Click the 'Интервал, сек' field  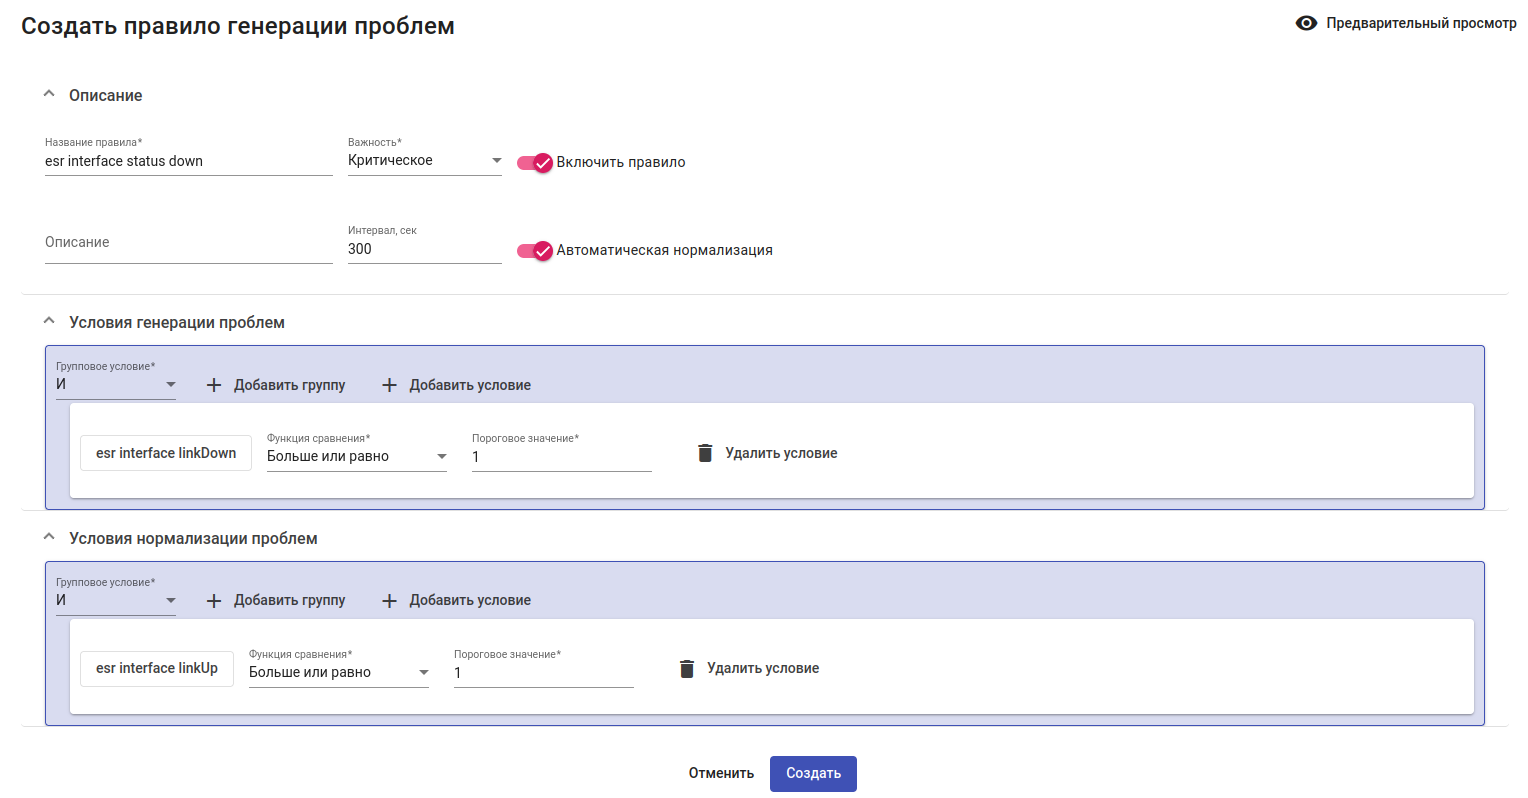click(x=424, y=250)
